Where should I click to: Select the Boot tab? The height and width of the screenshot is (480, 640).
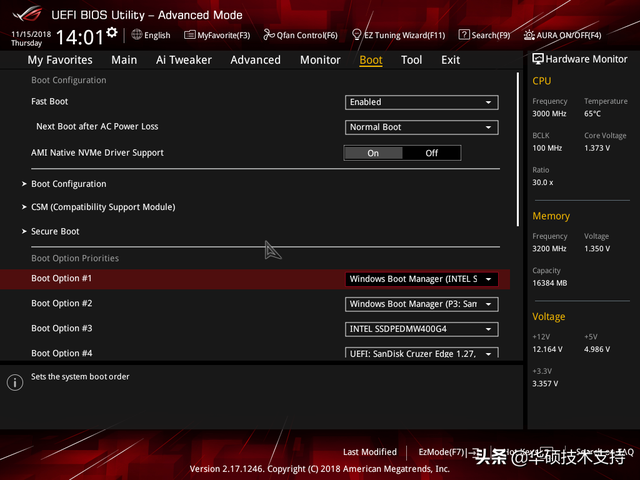point(371,60)
